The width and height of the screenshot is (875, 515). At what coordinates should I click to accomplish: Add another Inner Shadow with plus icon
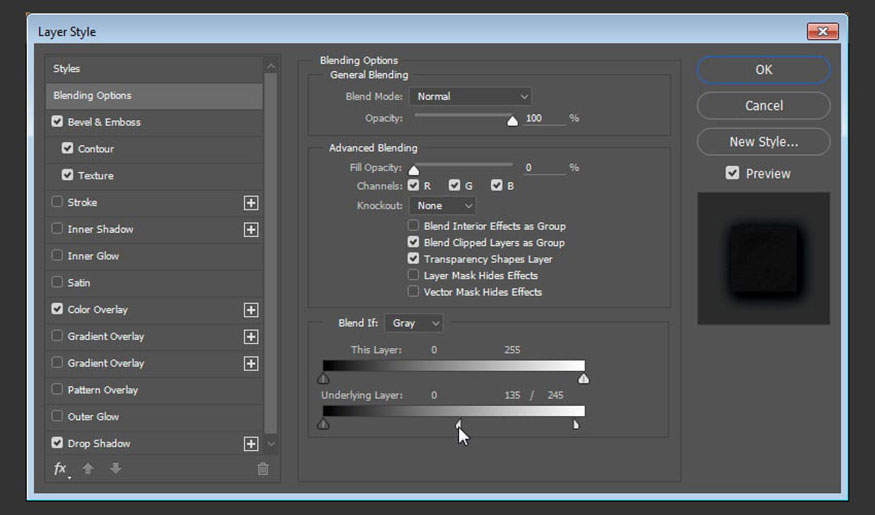(x=251, y=229)
